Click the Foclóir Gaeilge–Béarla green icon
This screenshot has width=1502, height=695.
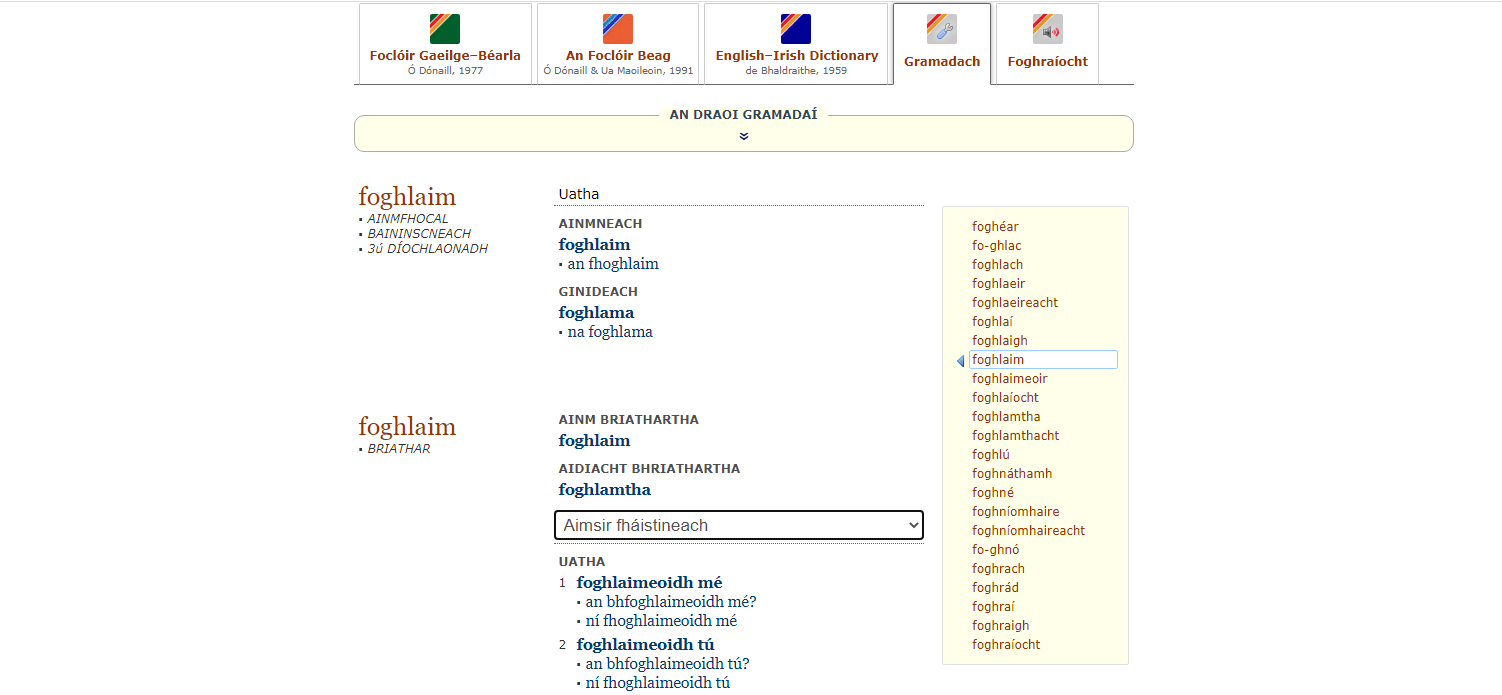click(444, 29)
